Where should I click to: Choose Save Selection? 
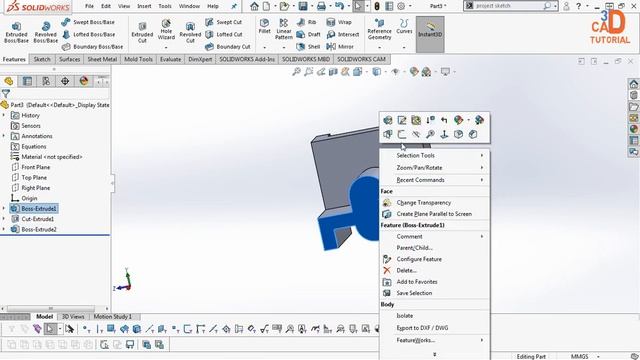(x=434, y=293)
